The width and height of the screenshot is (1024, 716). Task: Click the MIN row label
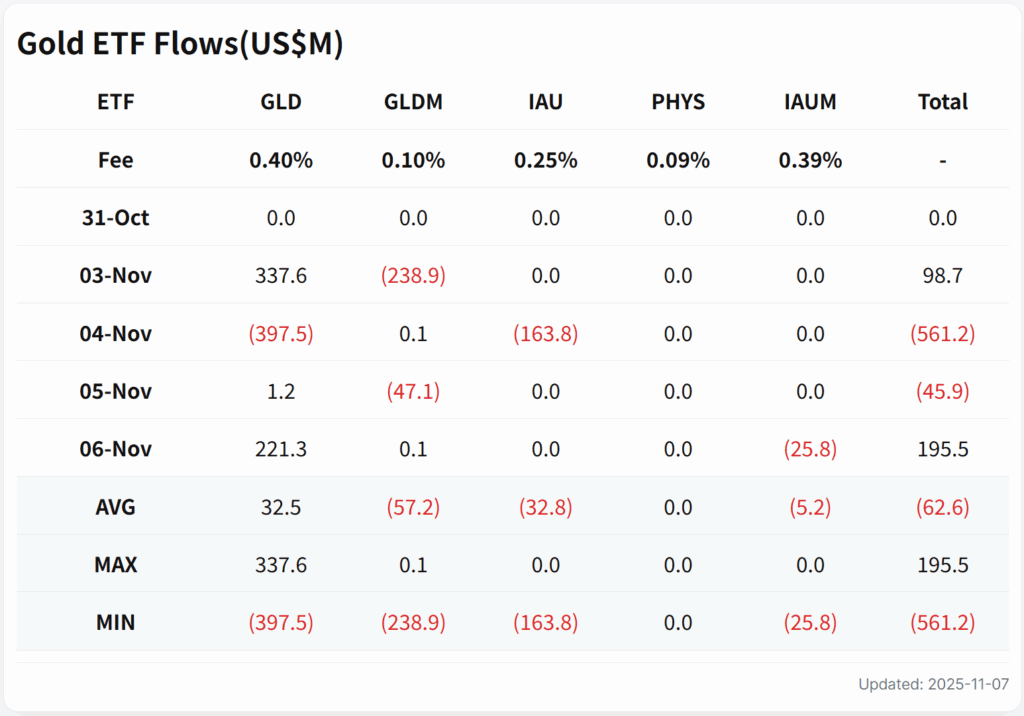point(116,622)
